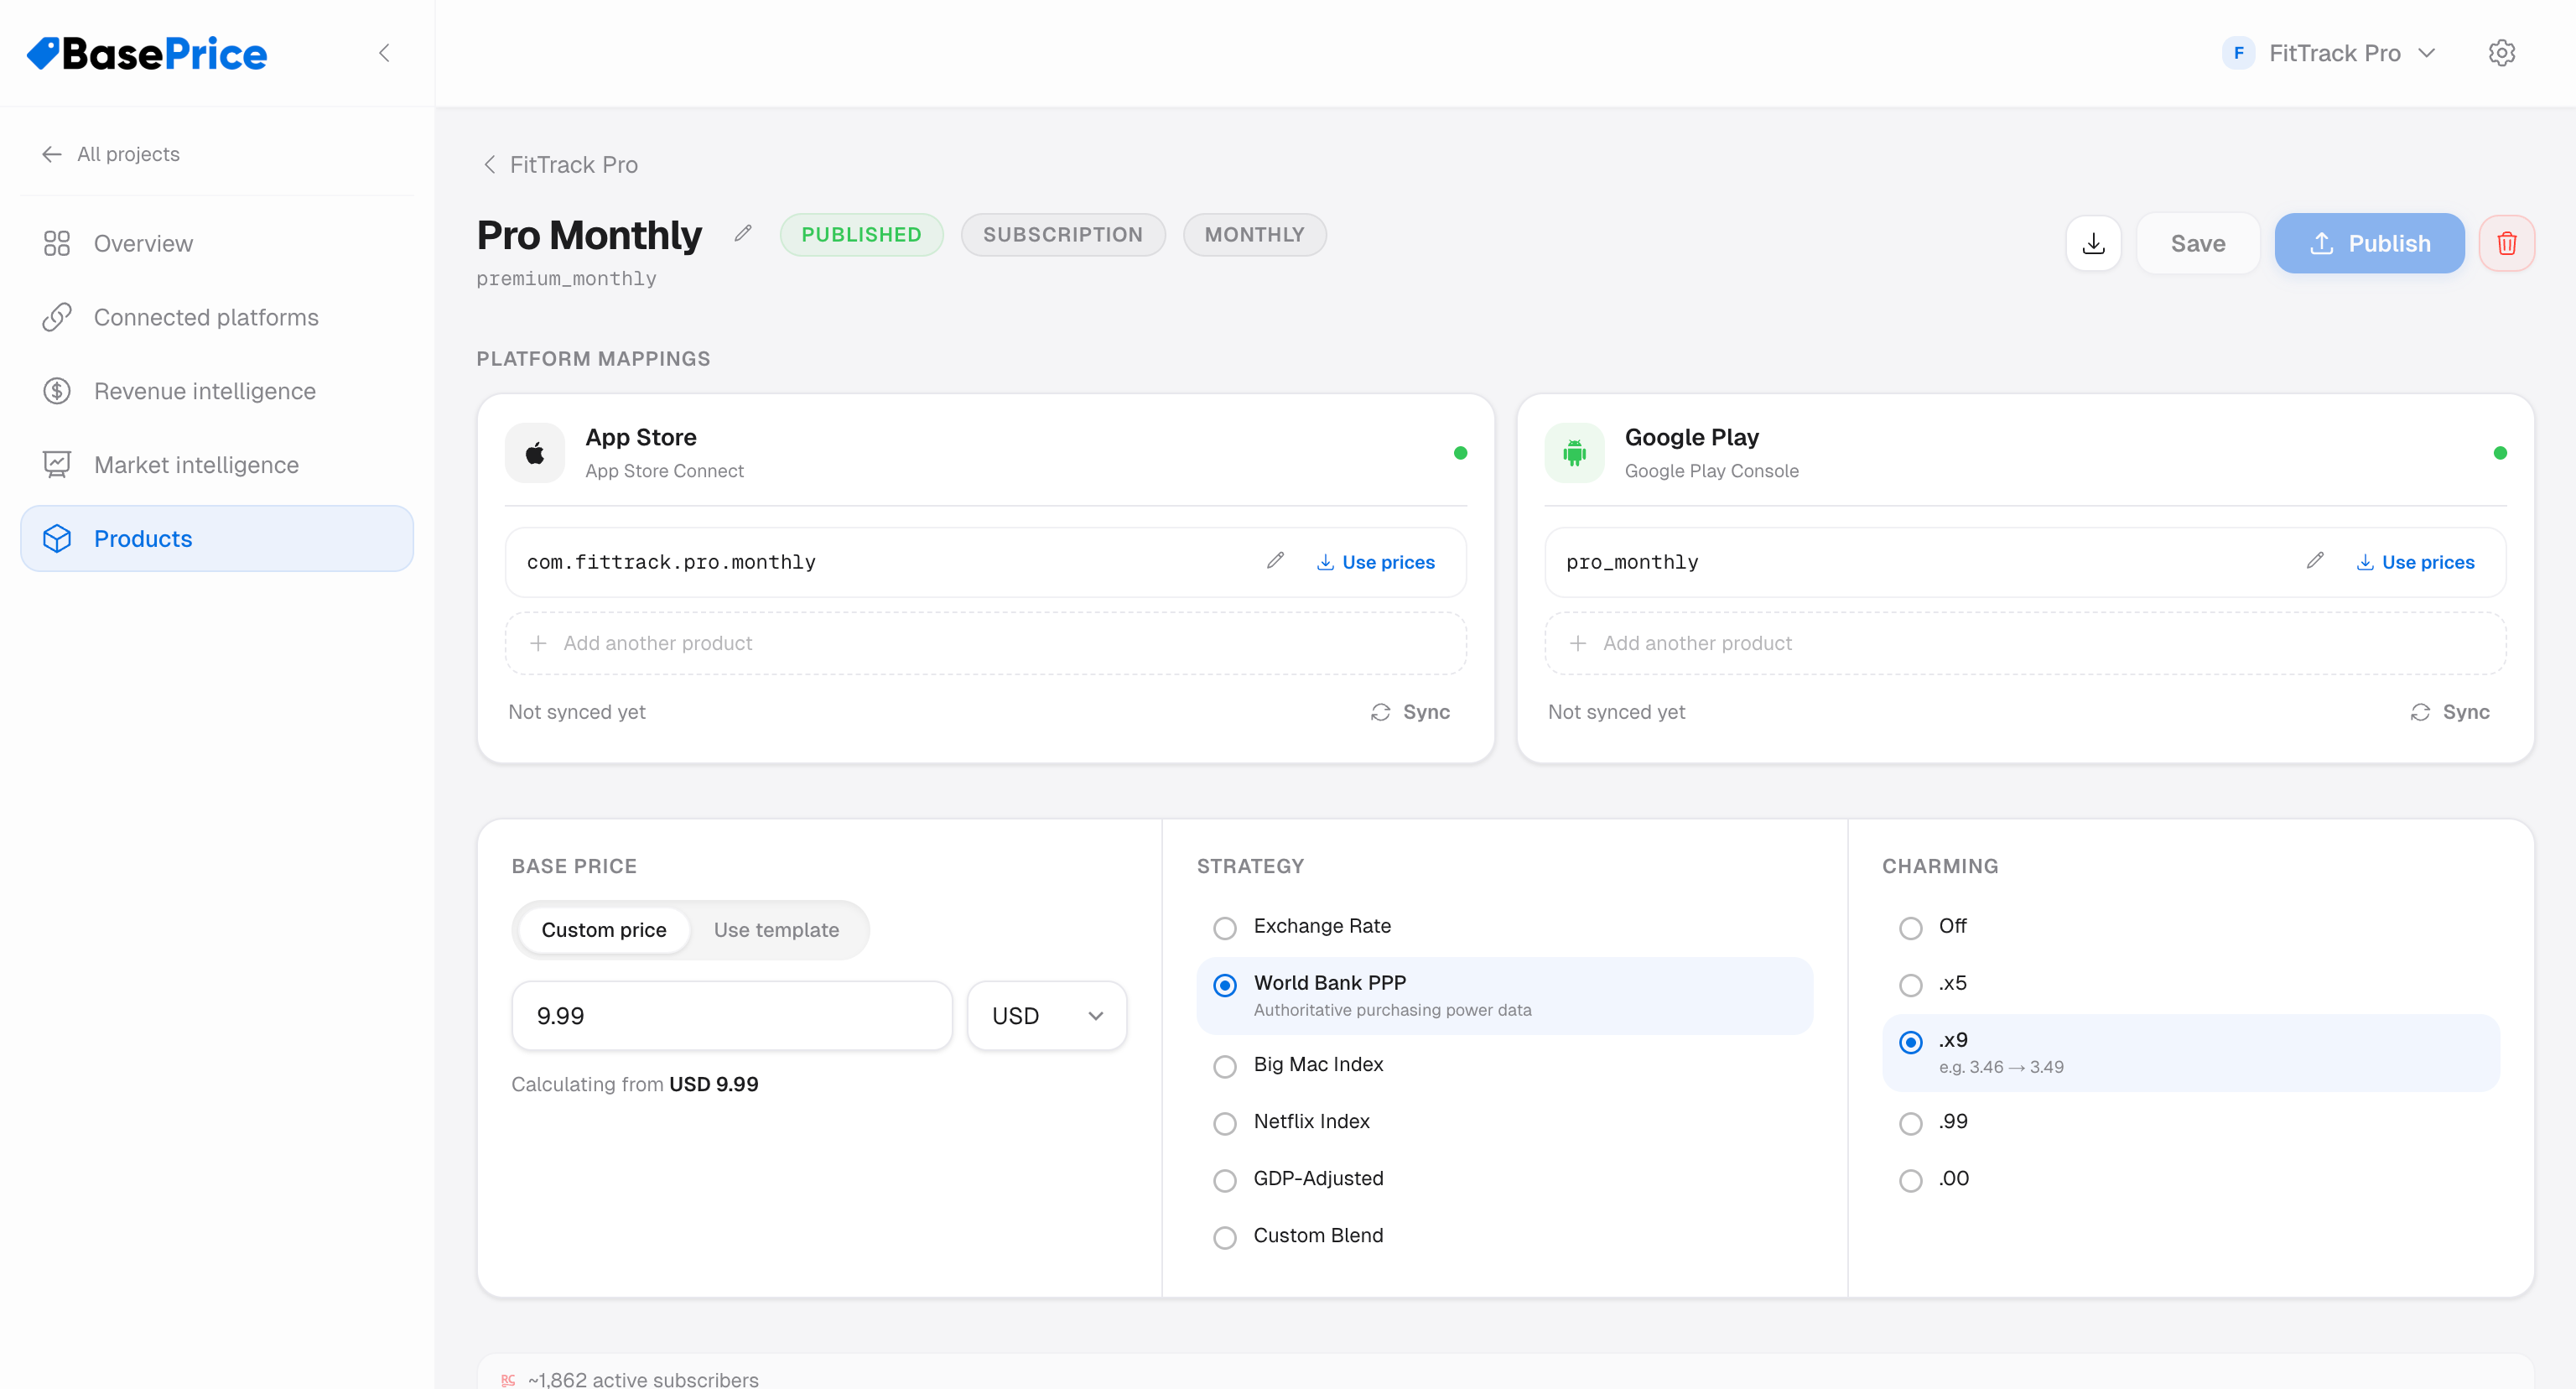Select the .99 charming option

(x=2191, y=1122)
